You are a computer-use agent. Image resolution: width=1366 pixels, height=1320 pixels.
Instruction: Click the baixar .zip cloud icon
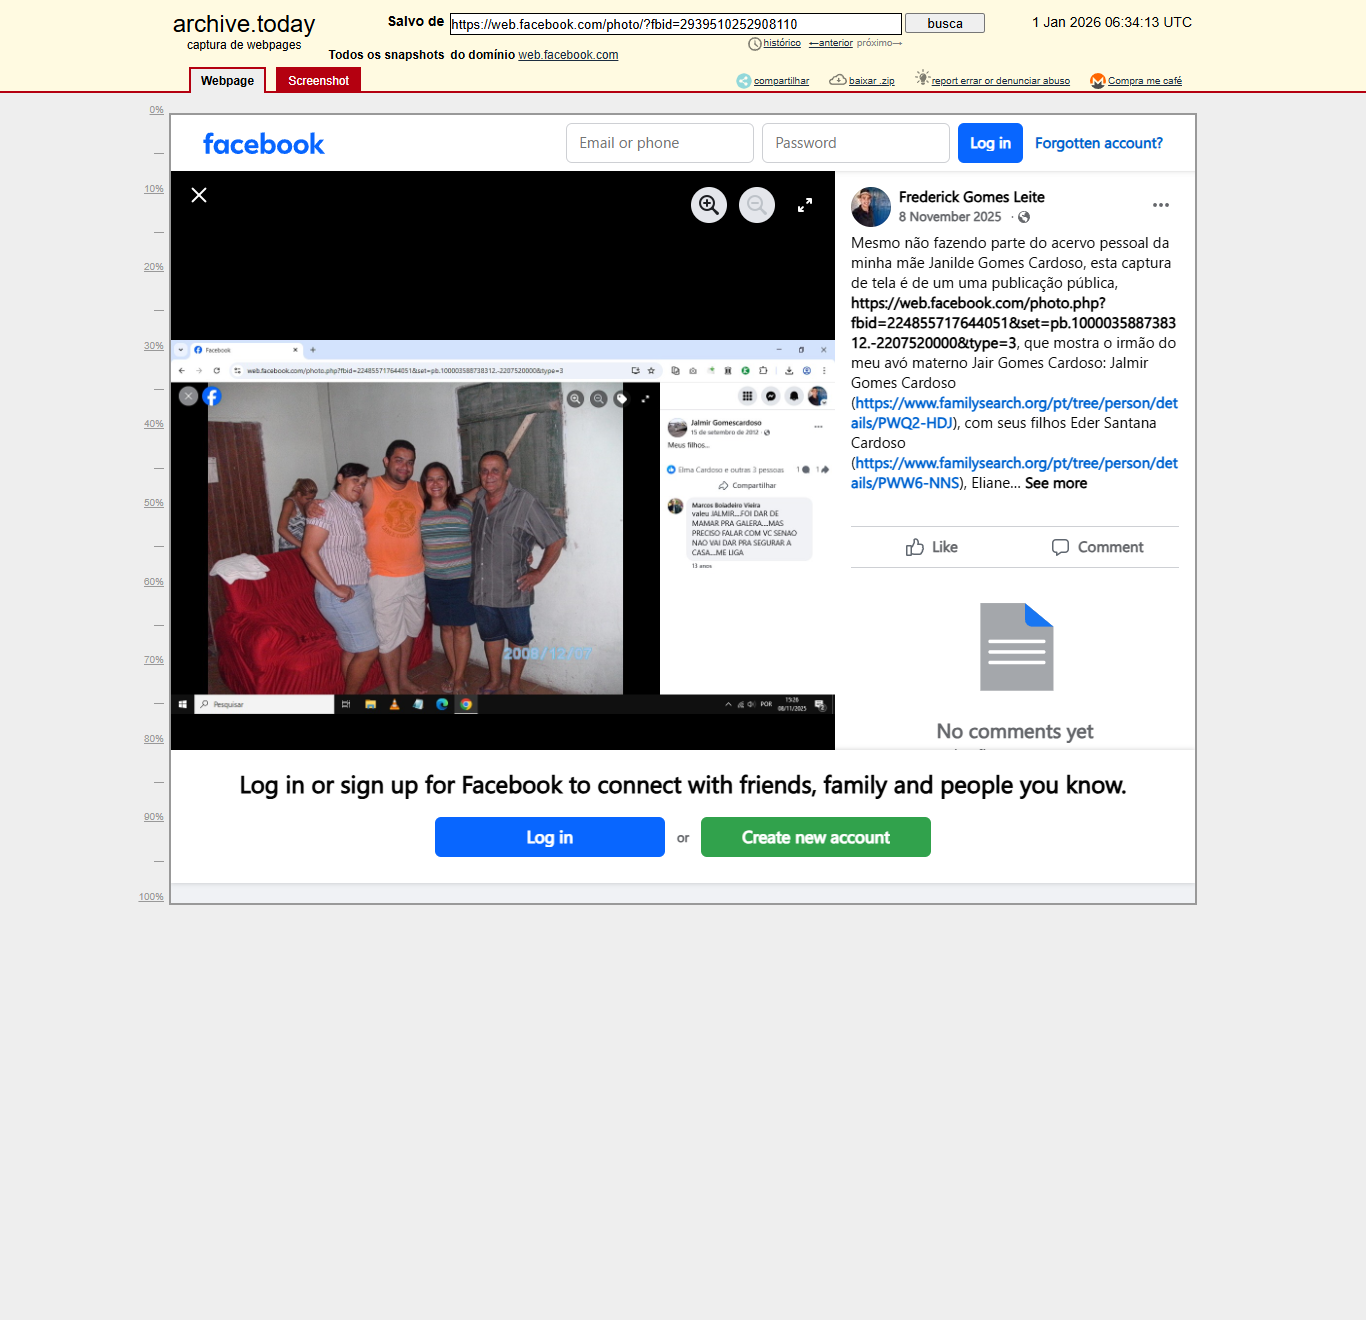(838, 80)
